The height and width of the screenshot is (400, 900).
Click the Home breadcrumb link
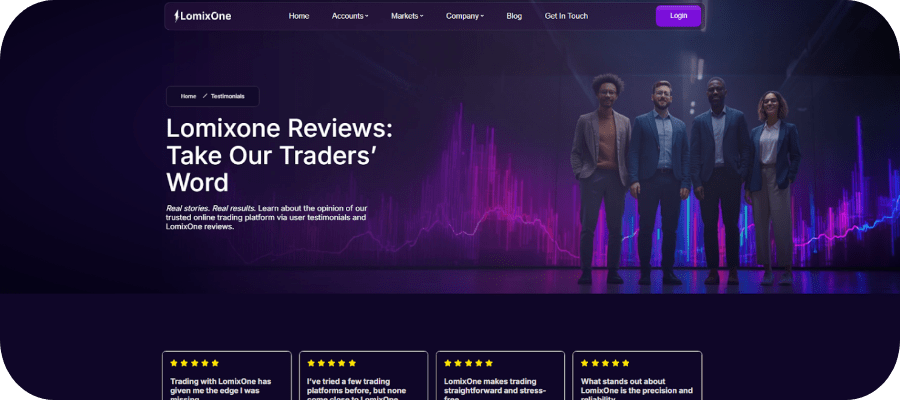pyautogui.click(x=188, y=96)
